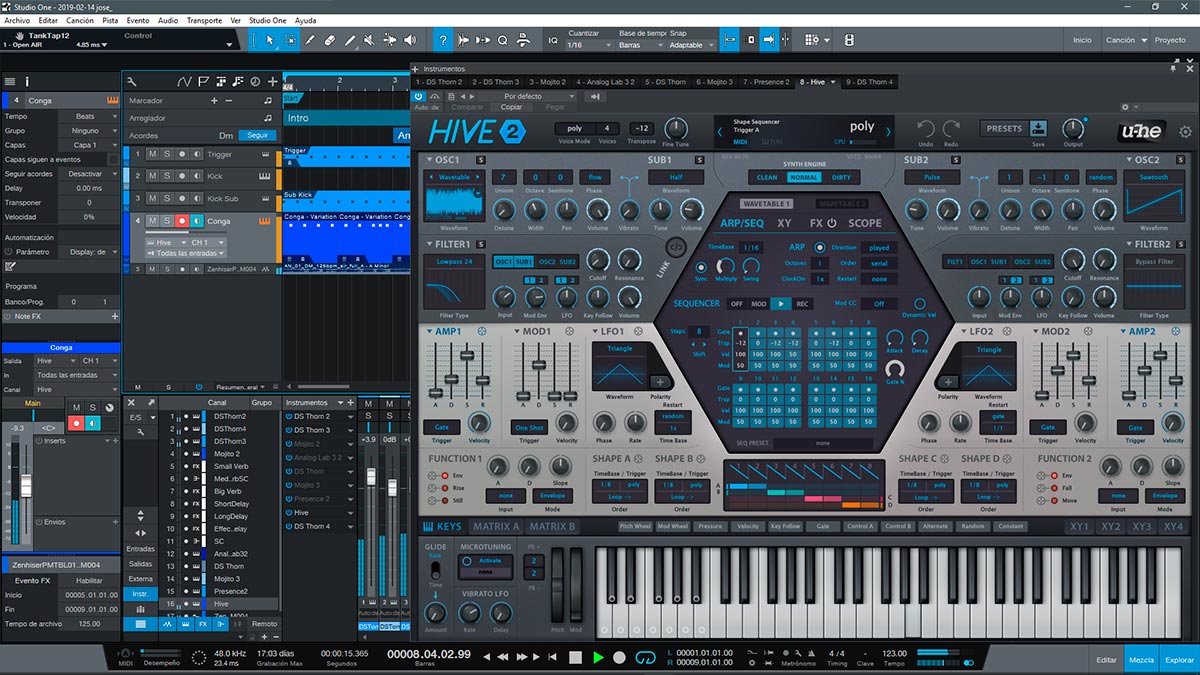Open the Hive settings gear icon

tap(1185, 131)
